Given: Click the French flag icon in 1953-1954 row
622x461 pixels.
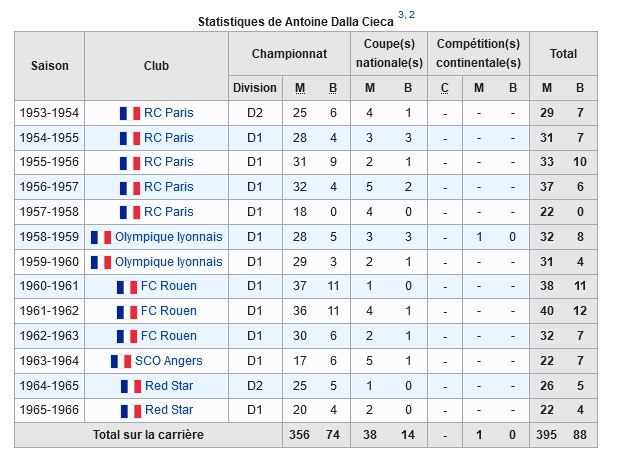Looking at the screenshot, I should click(x=130, y=113).
